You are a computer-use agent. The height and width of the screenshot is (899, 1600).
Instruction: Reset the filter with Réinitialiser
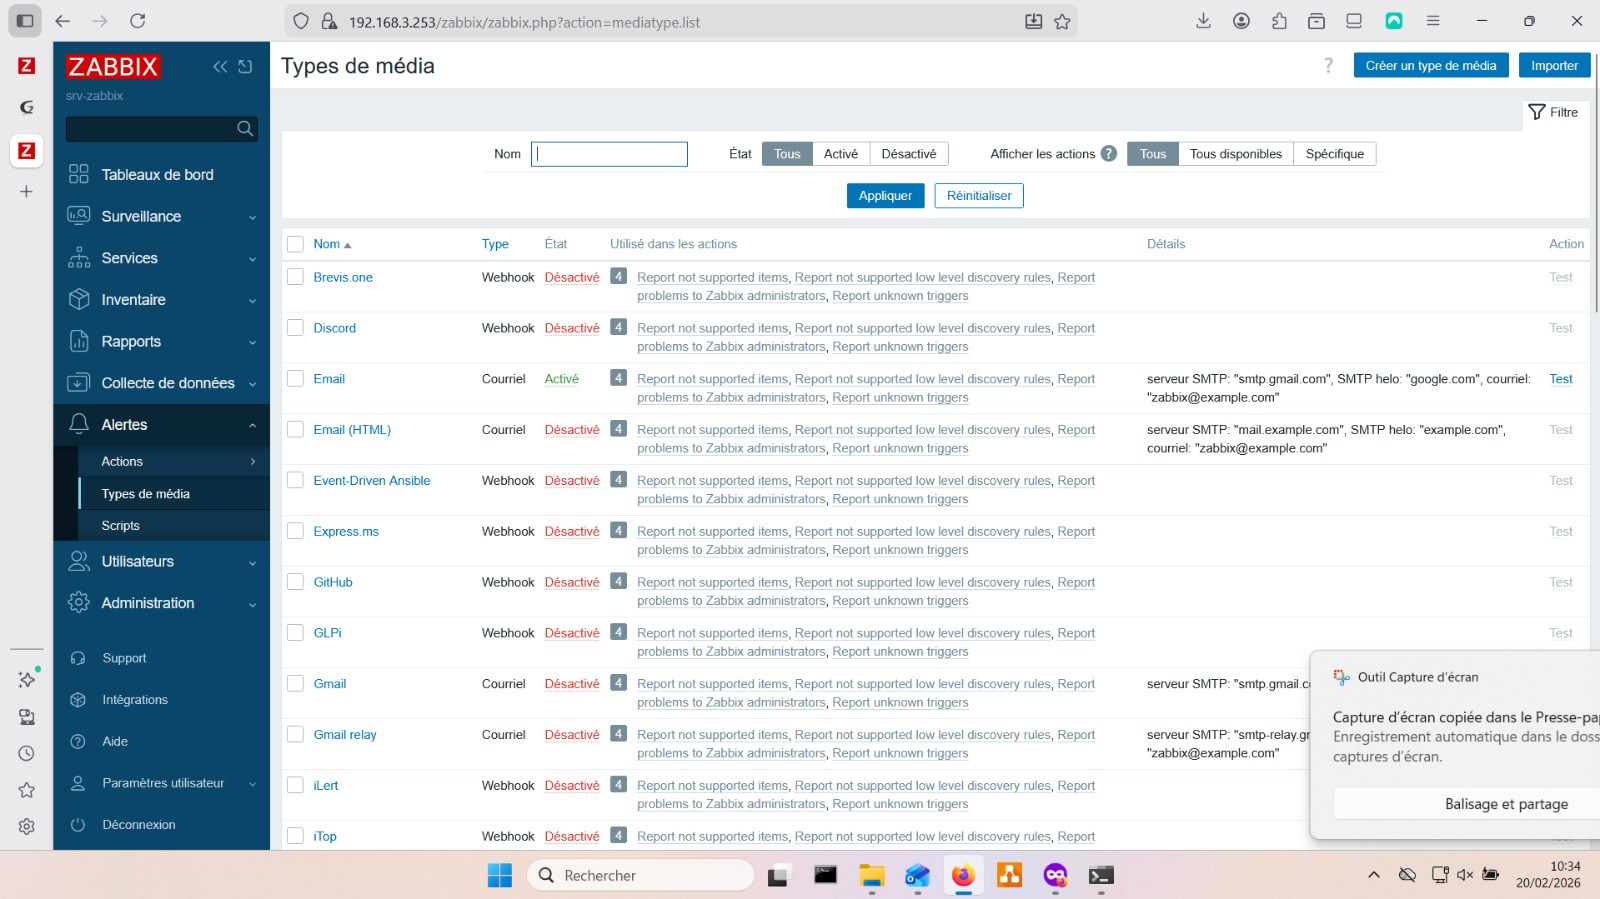click(979, 196)
